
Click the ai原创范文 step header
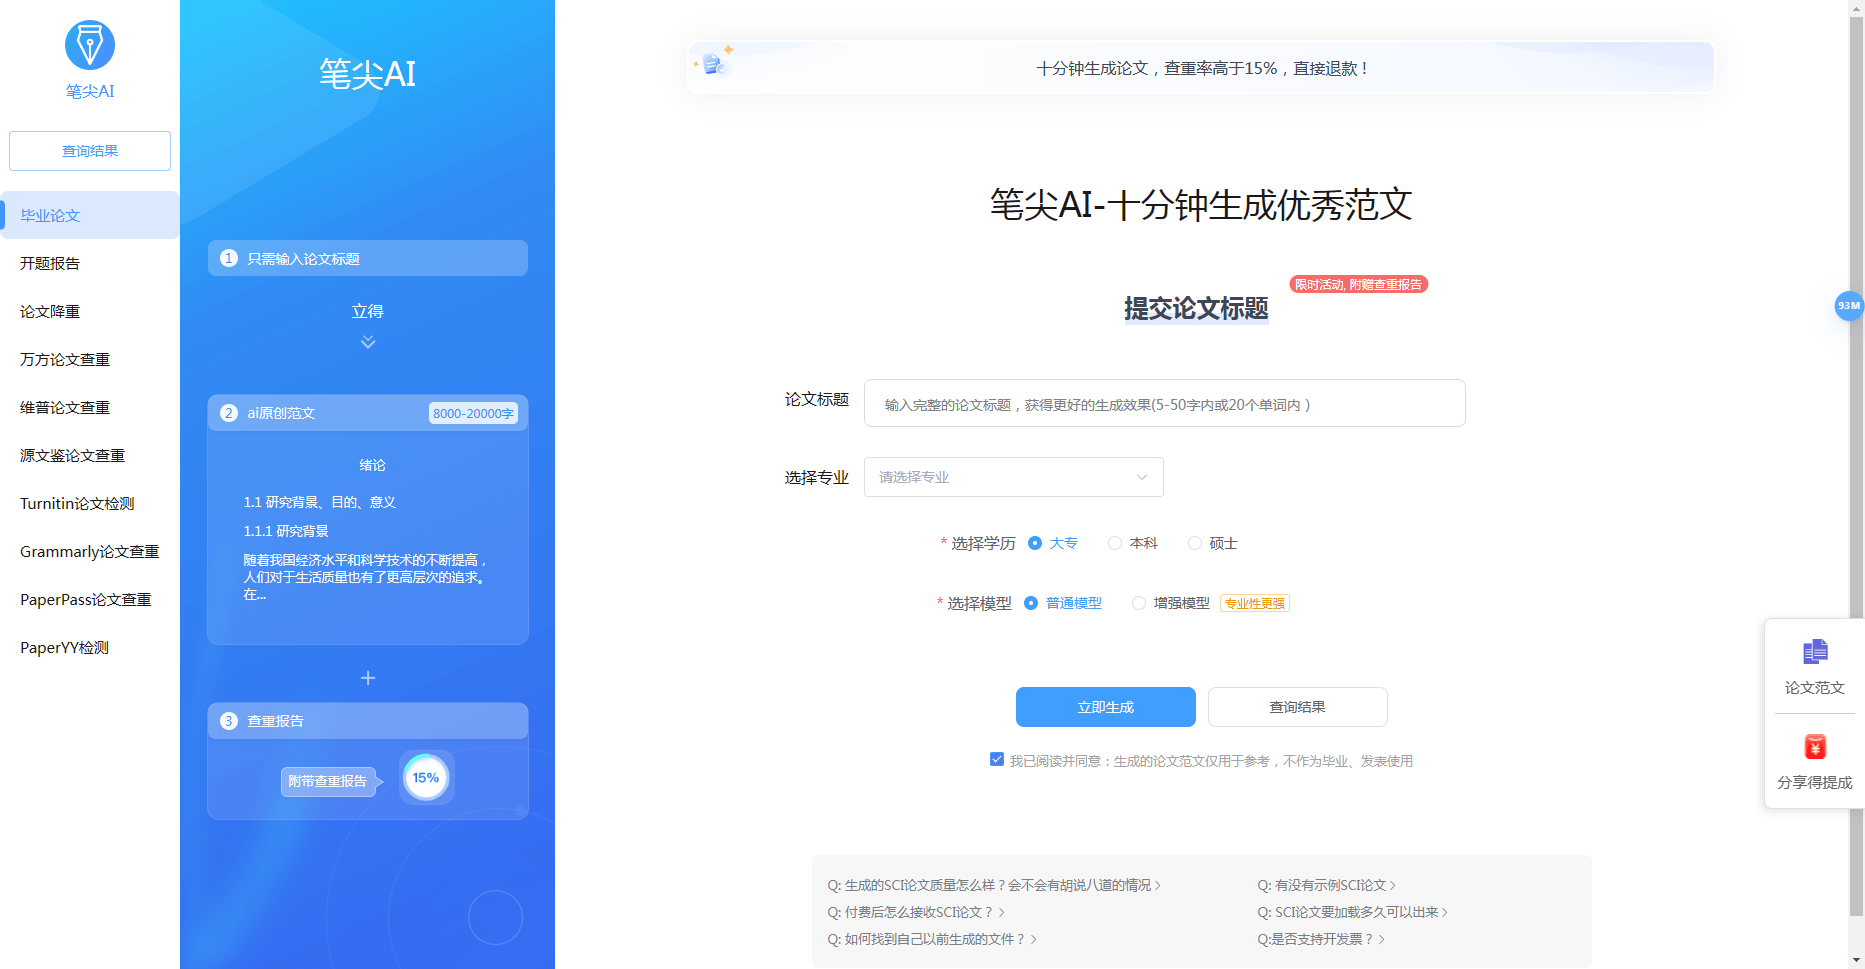pyautogui.click(x=368, y=413)
